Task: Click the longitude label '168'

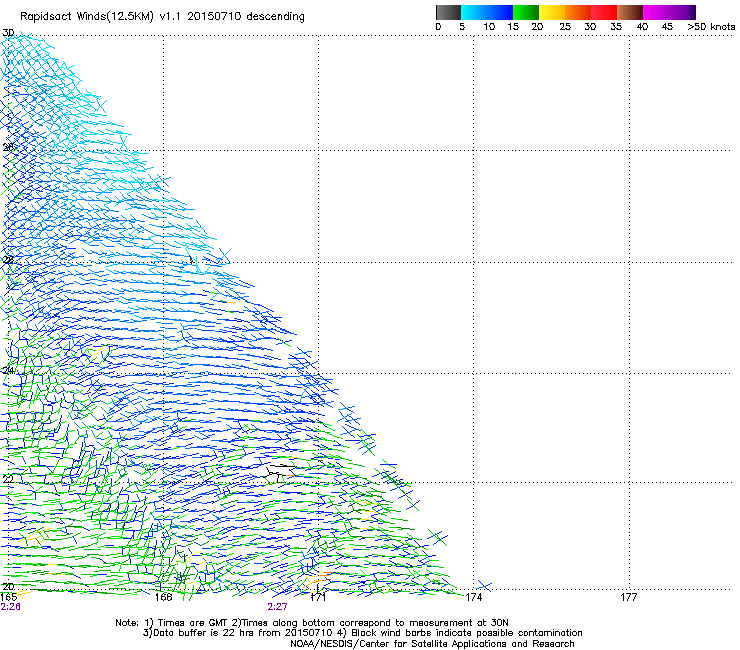Action: [163, 597]
